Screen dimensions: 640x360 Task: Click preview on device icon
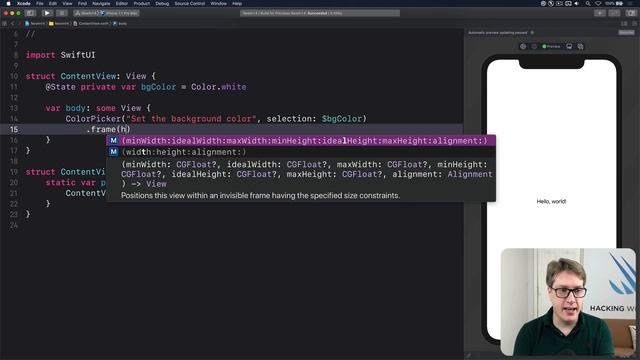(x=569, y=47)
